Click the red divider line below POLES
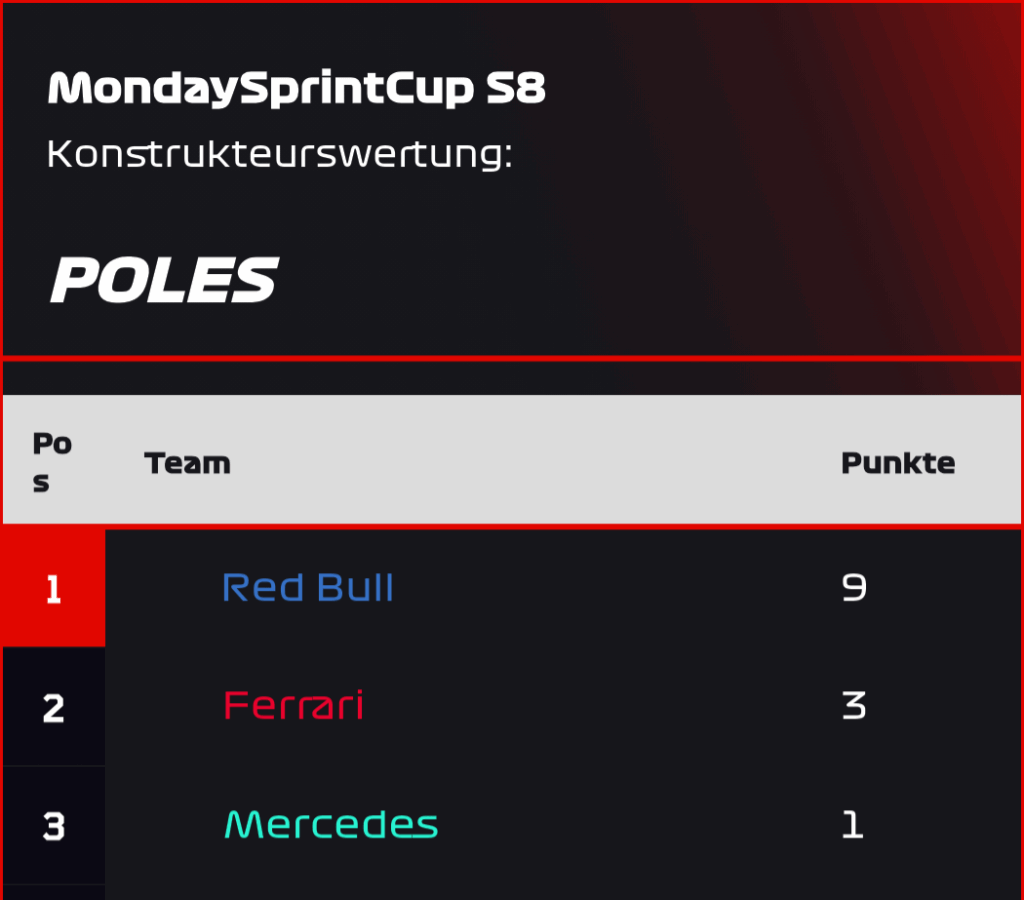Screen dimensions: 1024x900 (x=511, y=358)
